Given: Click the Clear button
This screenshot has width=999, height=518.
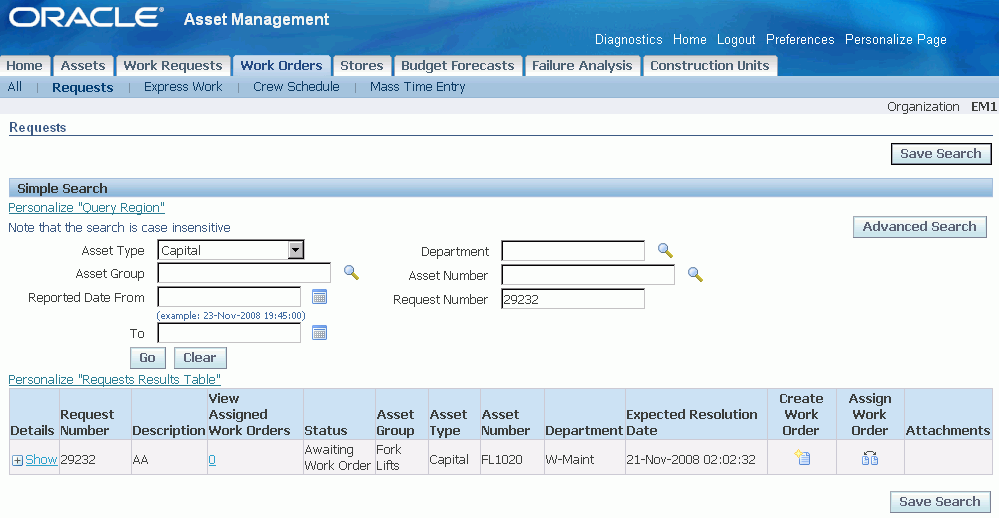Looking at the screenshot, I should click(x=200, y=357).
